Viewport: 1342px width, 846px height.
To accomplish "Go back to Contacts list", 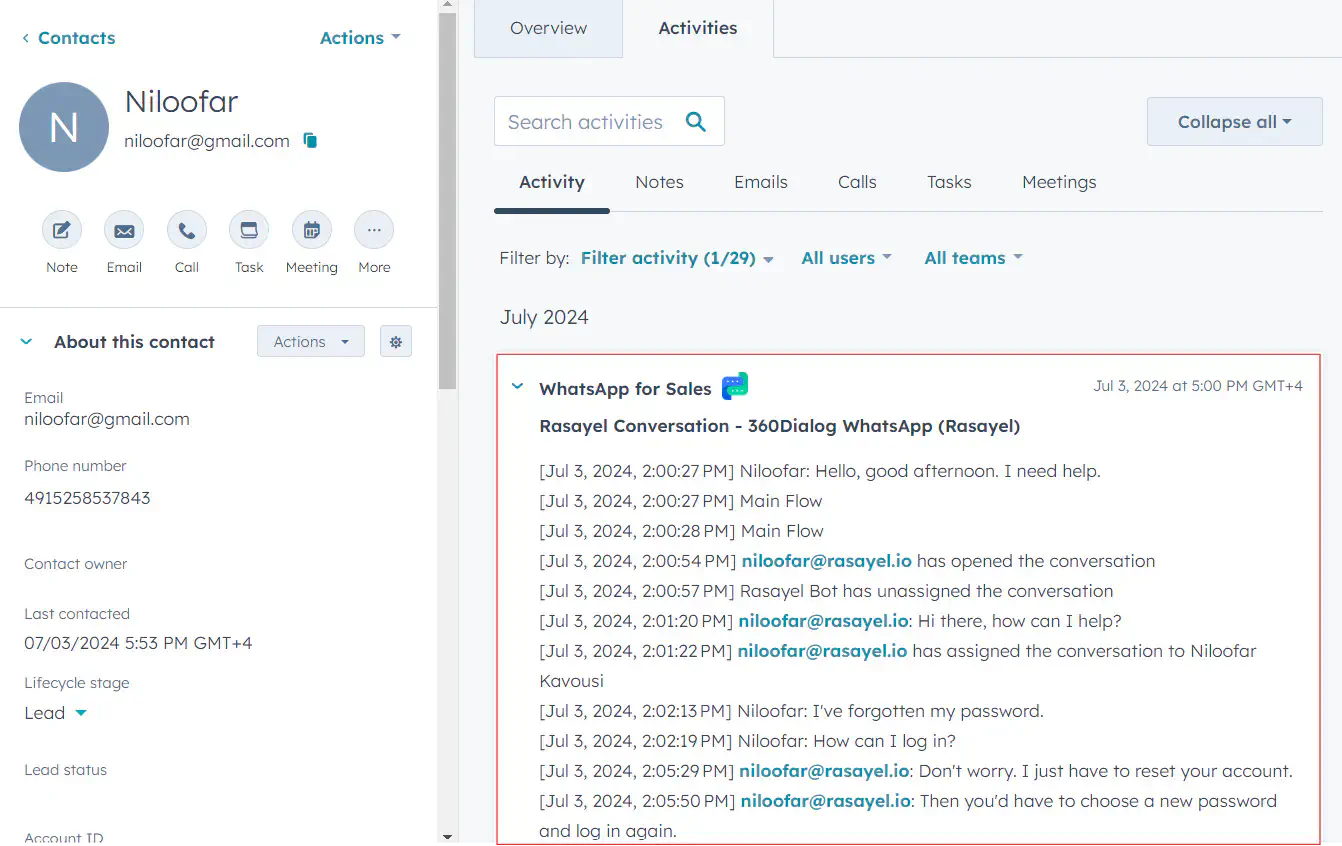I will pos(68,38).
